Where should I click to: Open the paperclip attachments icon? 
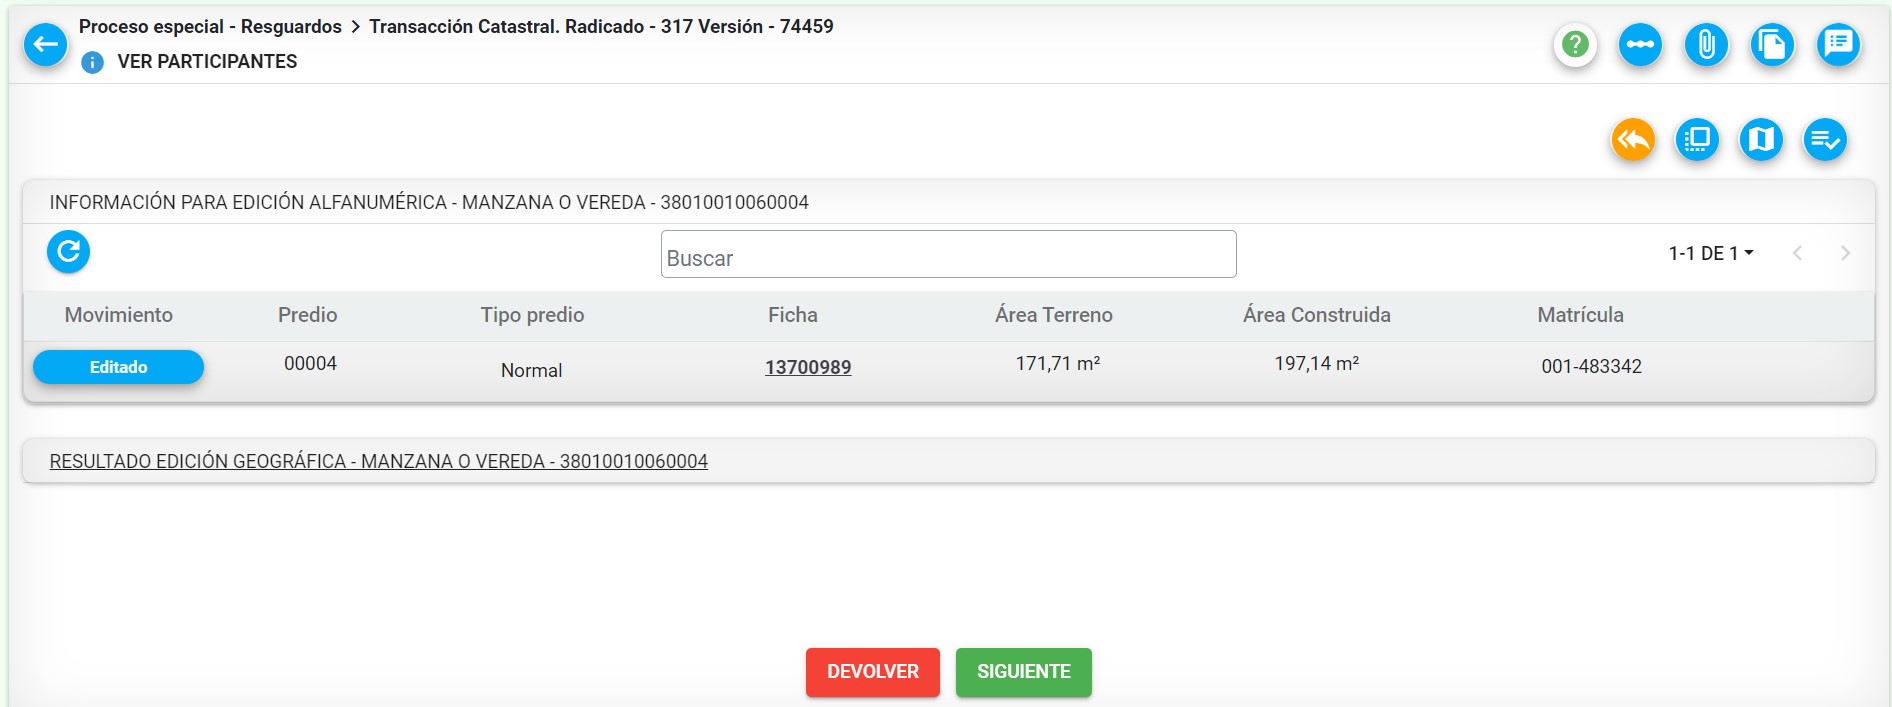coord(1706,45)
